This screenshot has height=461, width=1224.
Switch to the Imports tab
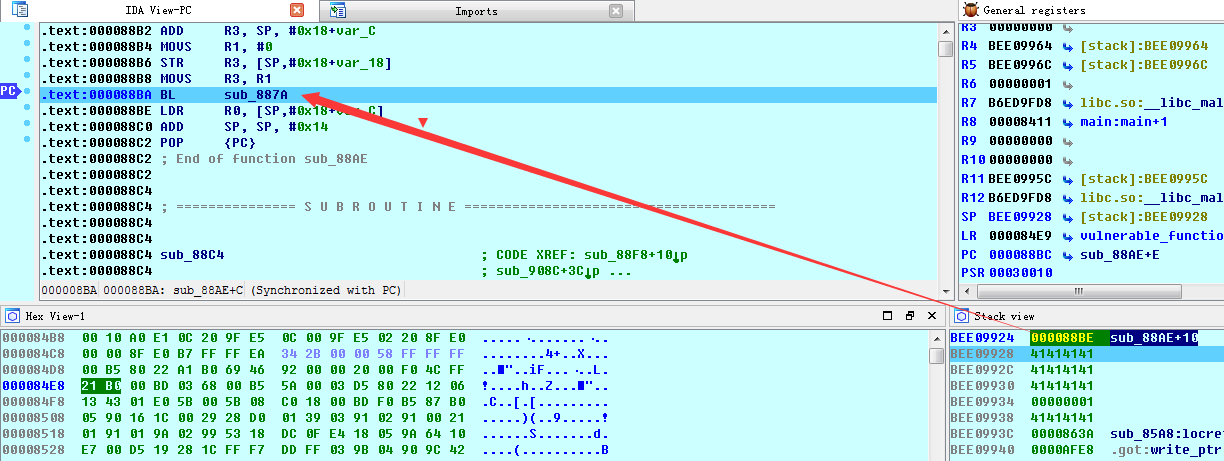click(x=476, y=11)
